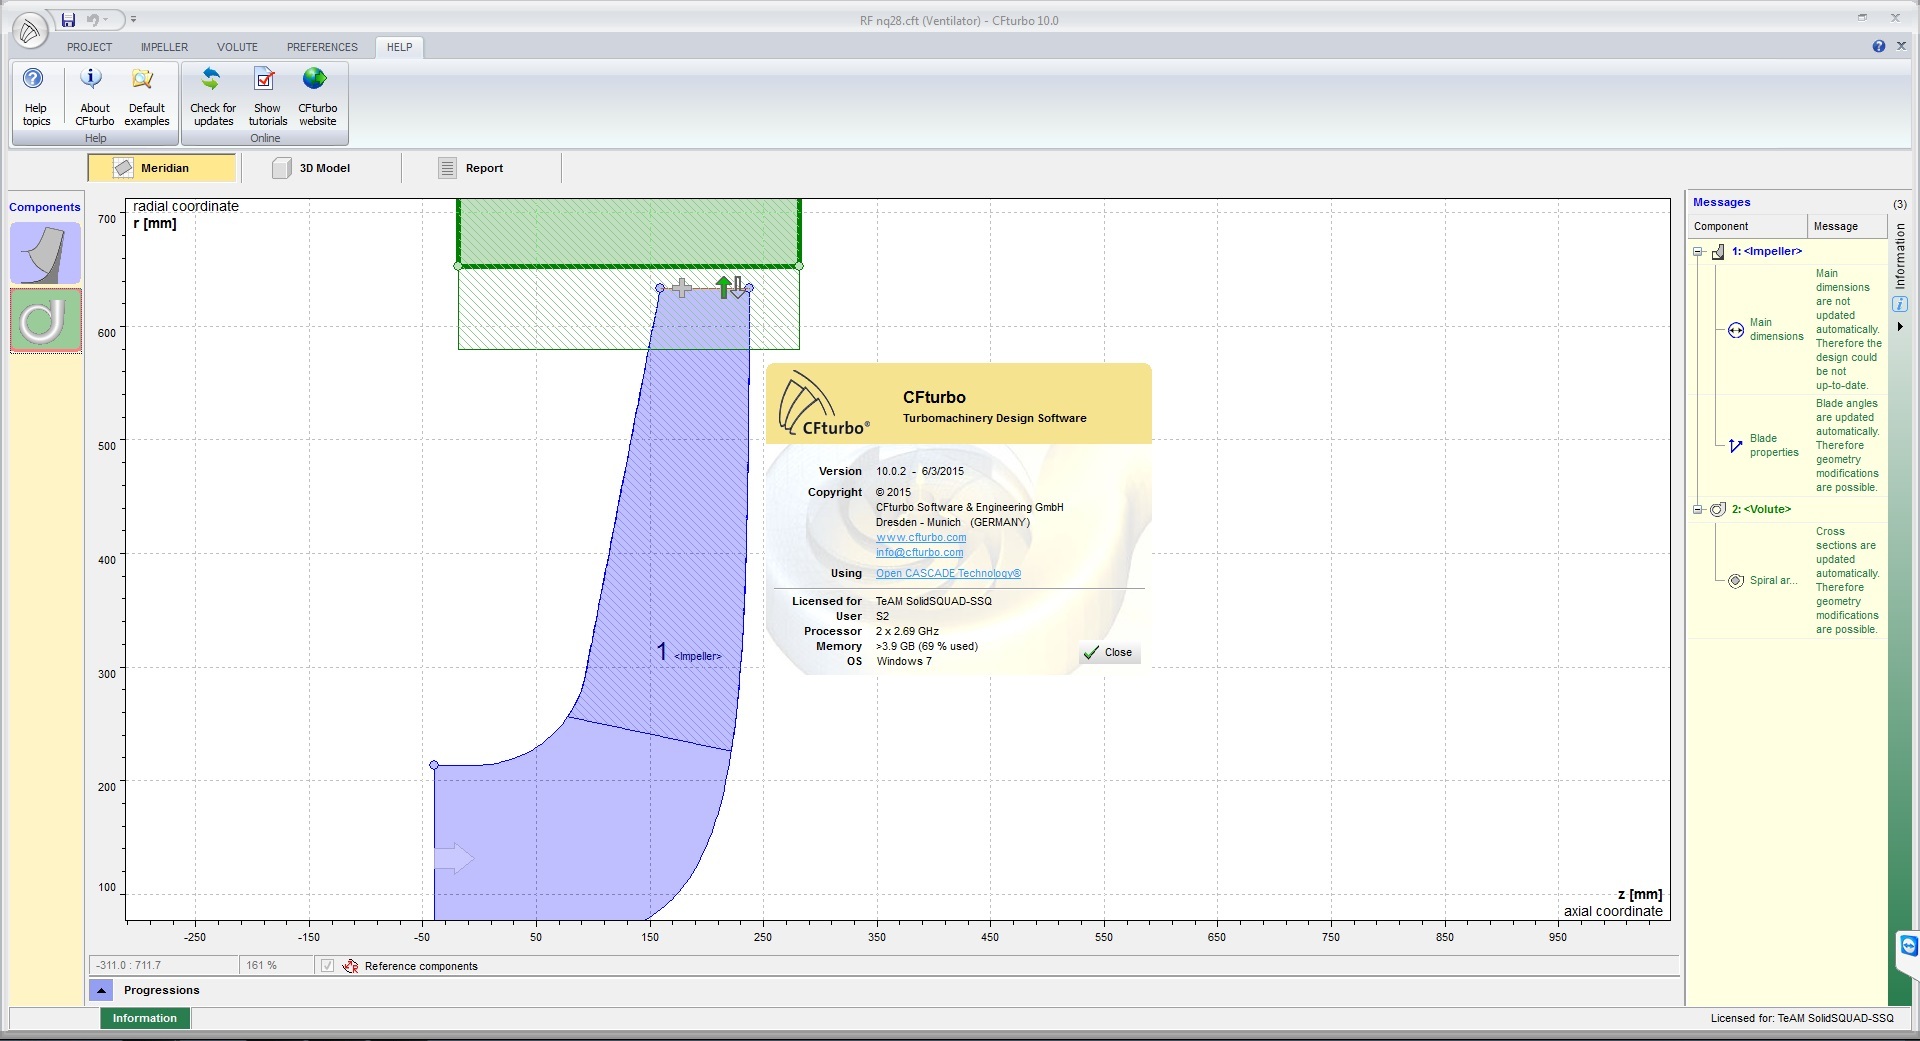Click the CFturbo logo in about dialog
The image size is (1920, 1041).
[822, 403]
